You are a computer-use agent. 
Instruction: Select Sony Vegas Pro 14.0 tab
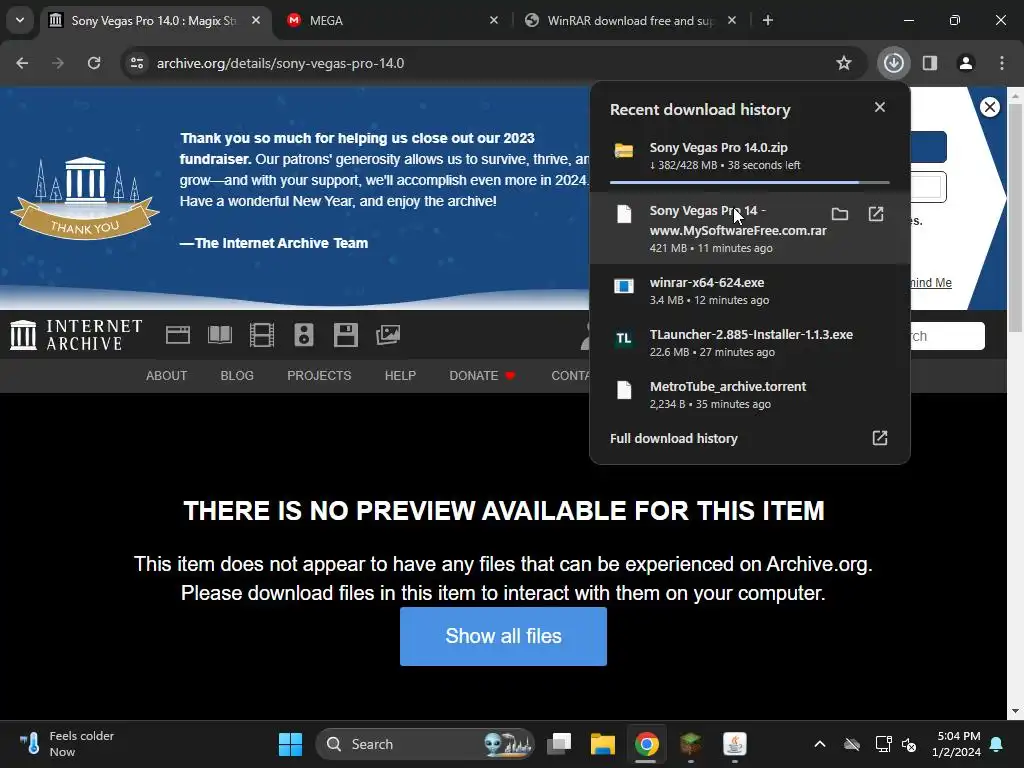[x=153, y=20]
